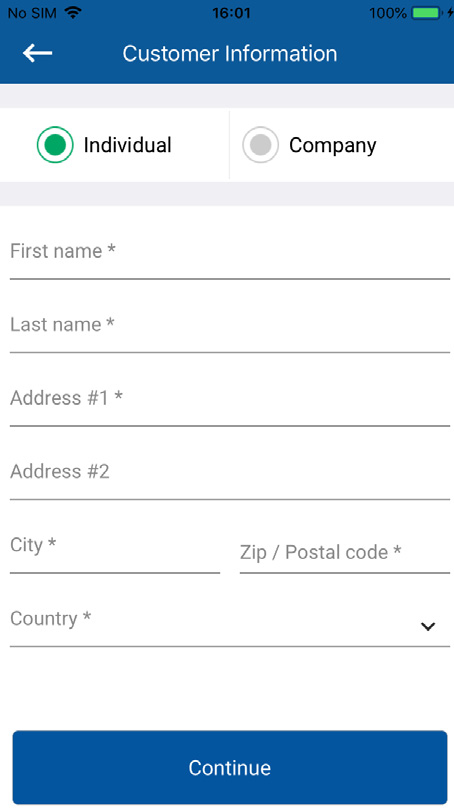Click the First name input field

pos(230,254)
